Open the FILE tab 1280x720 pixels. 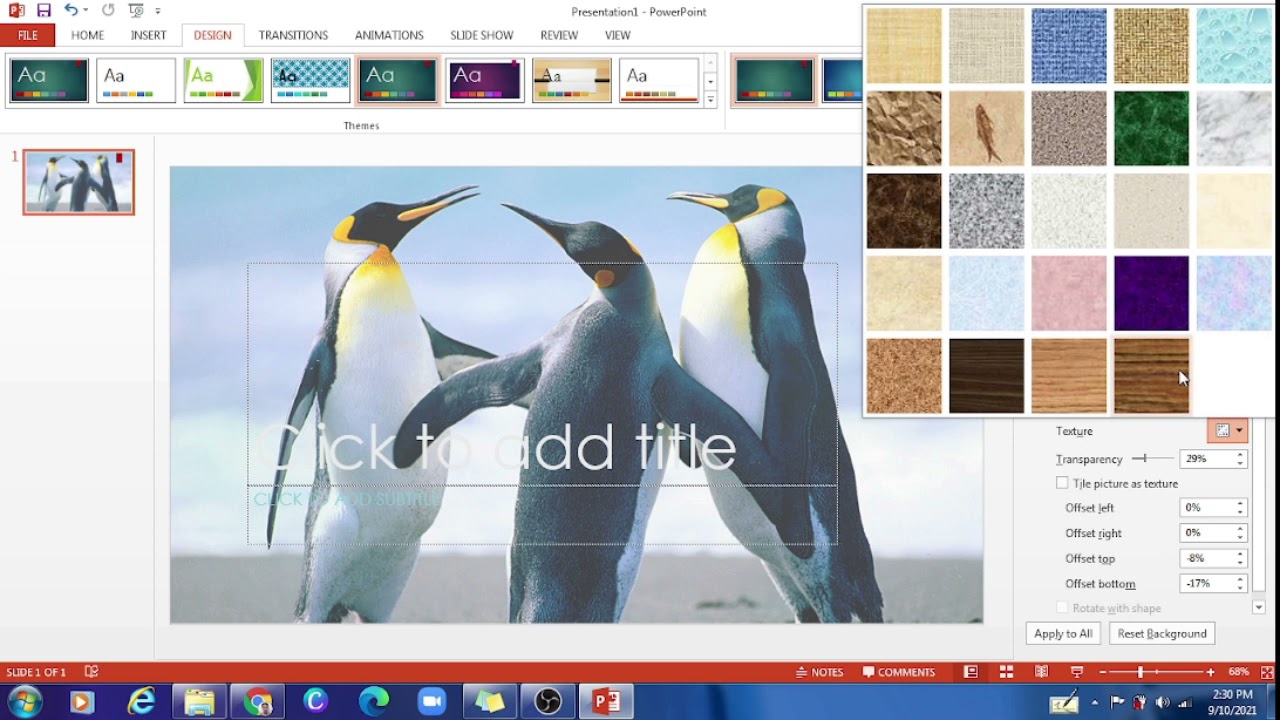(x=28, y=35)
